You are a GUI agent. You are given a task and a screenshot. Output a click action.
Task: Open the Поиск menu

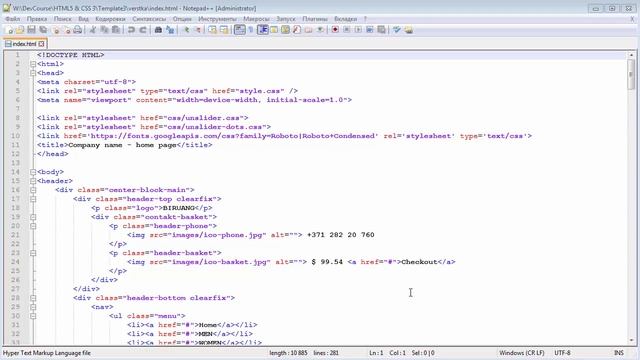tap(62, 19)
